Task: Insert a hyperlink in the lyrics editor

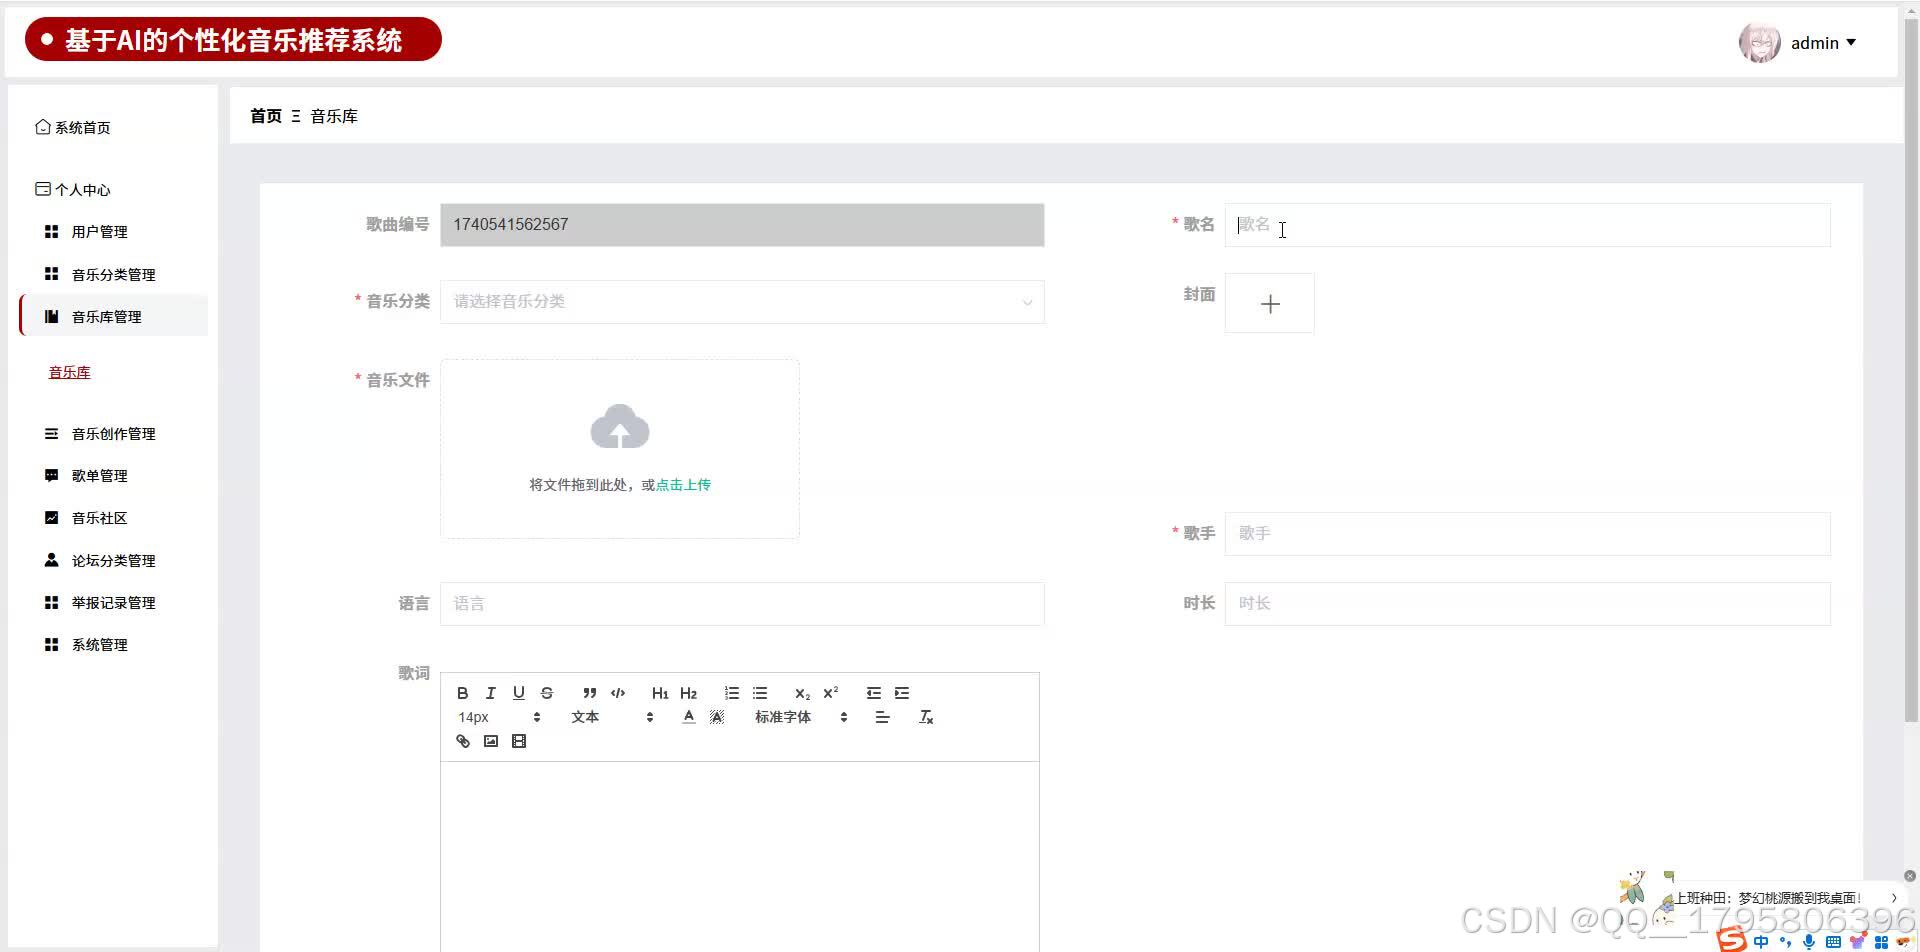Action: (462, 740)
